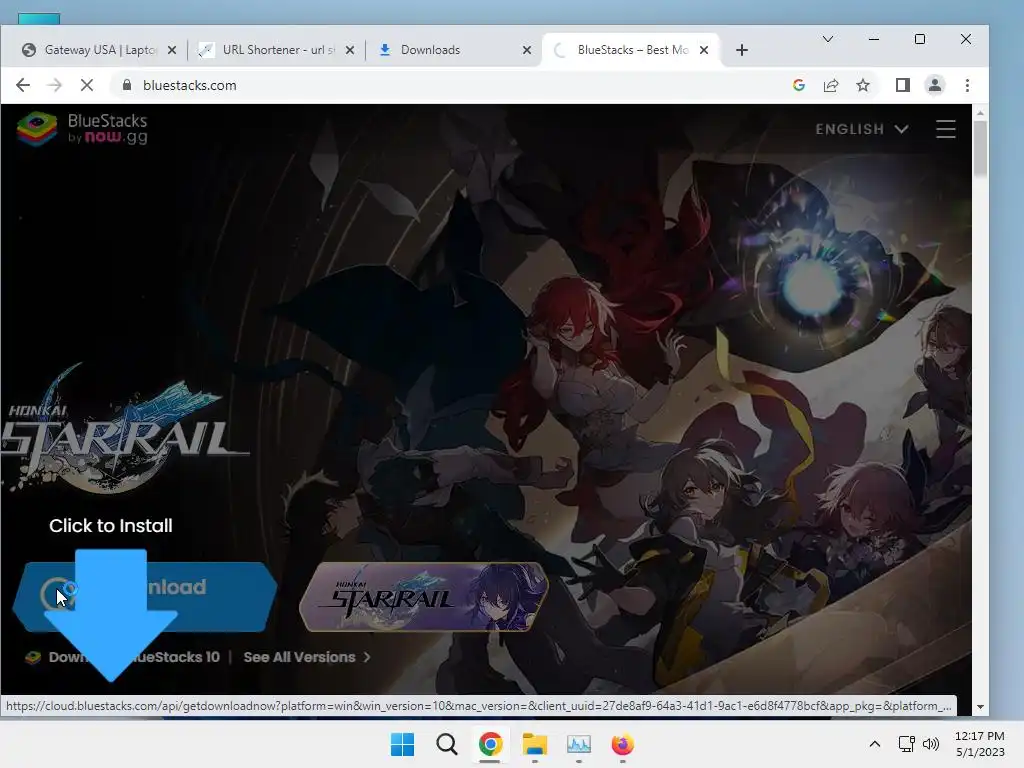This screenshot has height=768, width=1024.
Task: Go forward to next page
Action: tap(55, 85)
